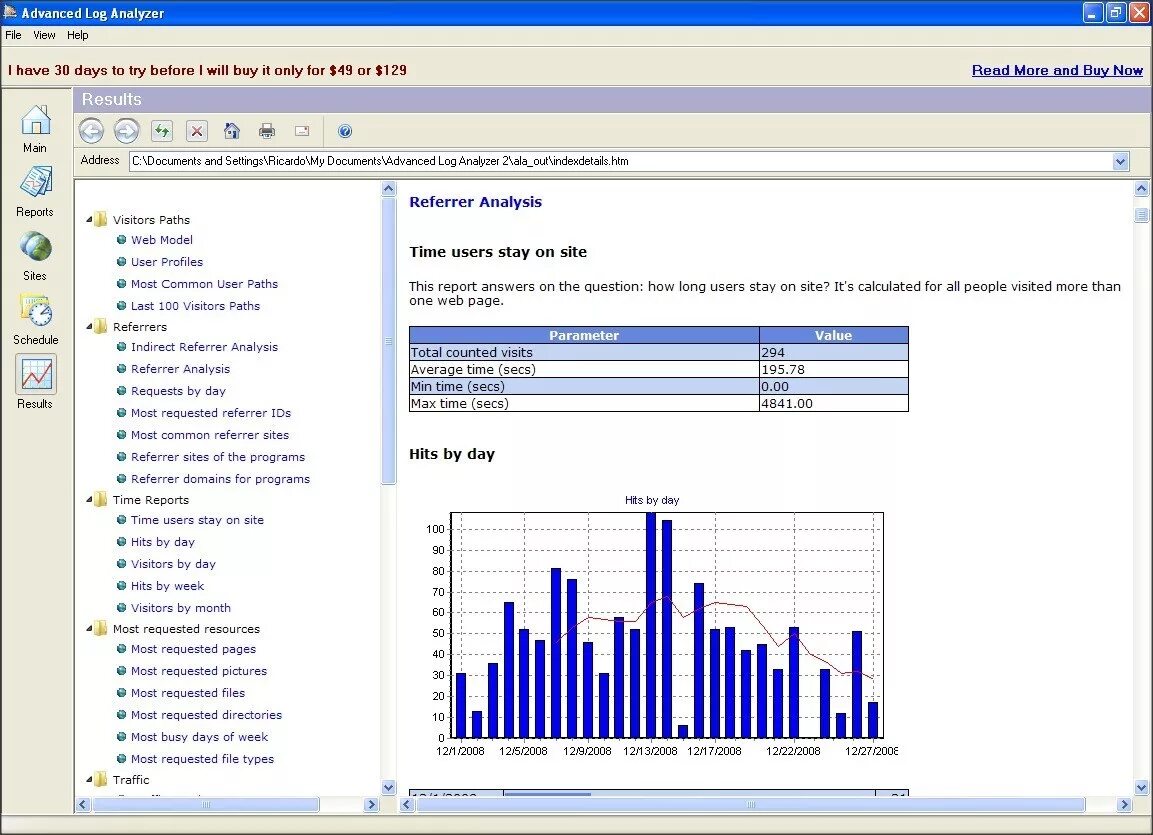Click tree panel horizontal scroll right arrow
Screen dimensions: 1153x835
click(371, 805)
